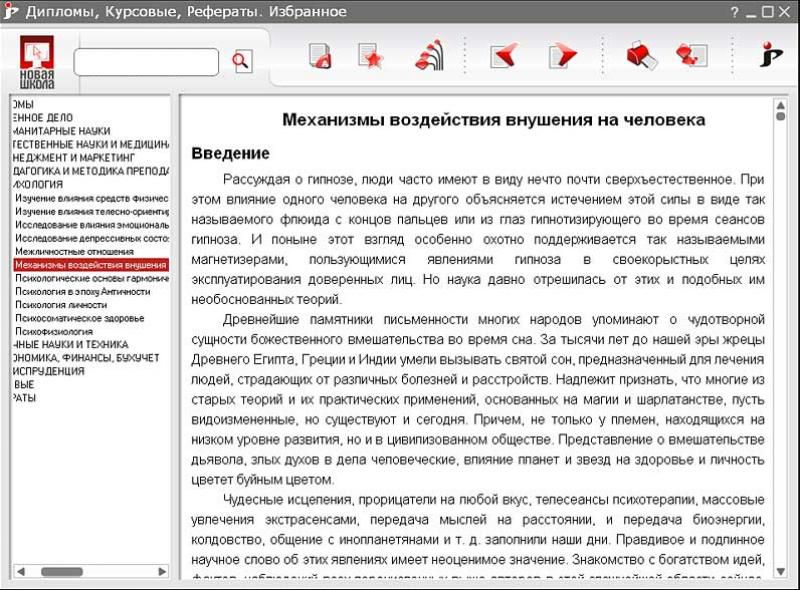The width and height of the screenshot is (800, 590).
Task: Open Психосоматическое здоровье entry
Action: (x=79, y=318)
